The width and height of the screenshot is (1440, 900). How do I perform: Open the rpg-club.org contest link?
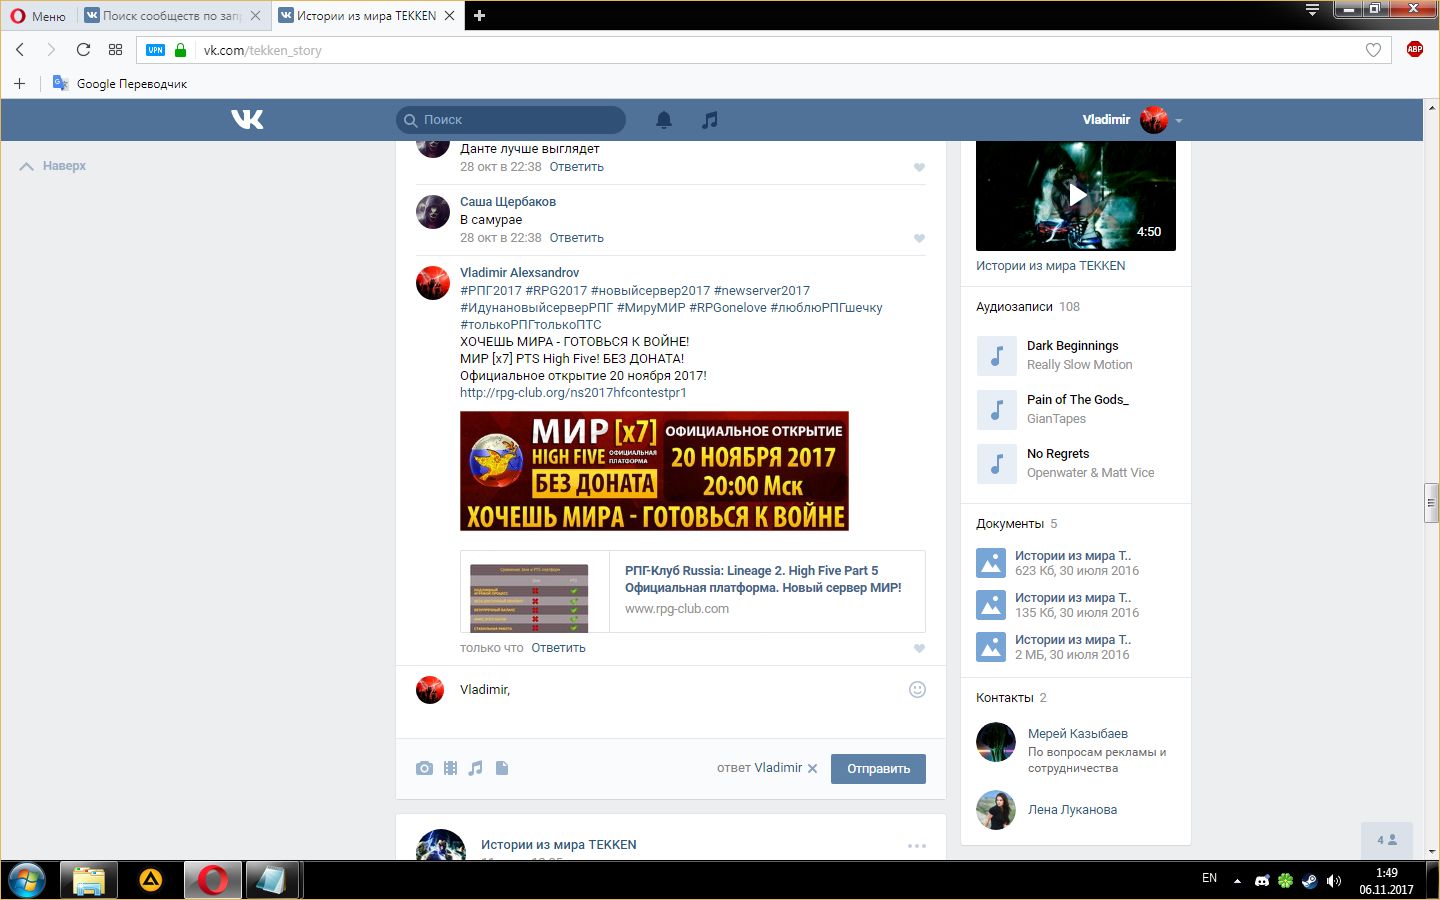pyautogui.click(x=573, y=393)
